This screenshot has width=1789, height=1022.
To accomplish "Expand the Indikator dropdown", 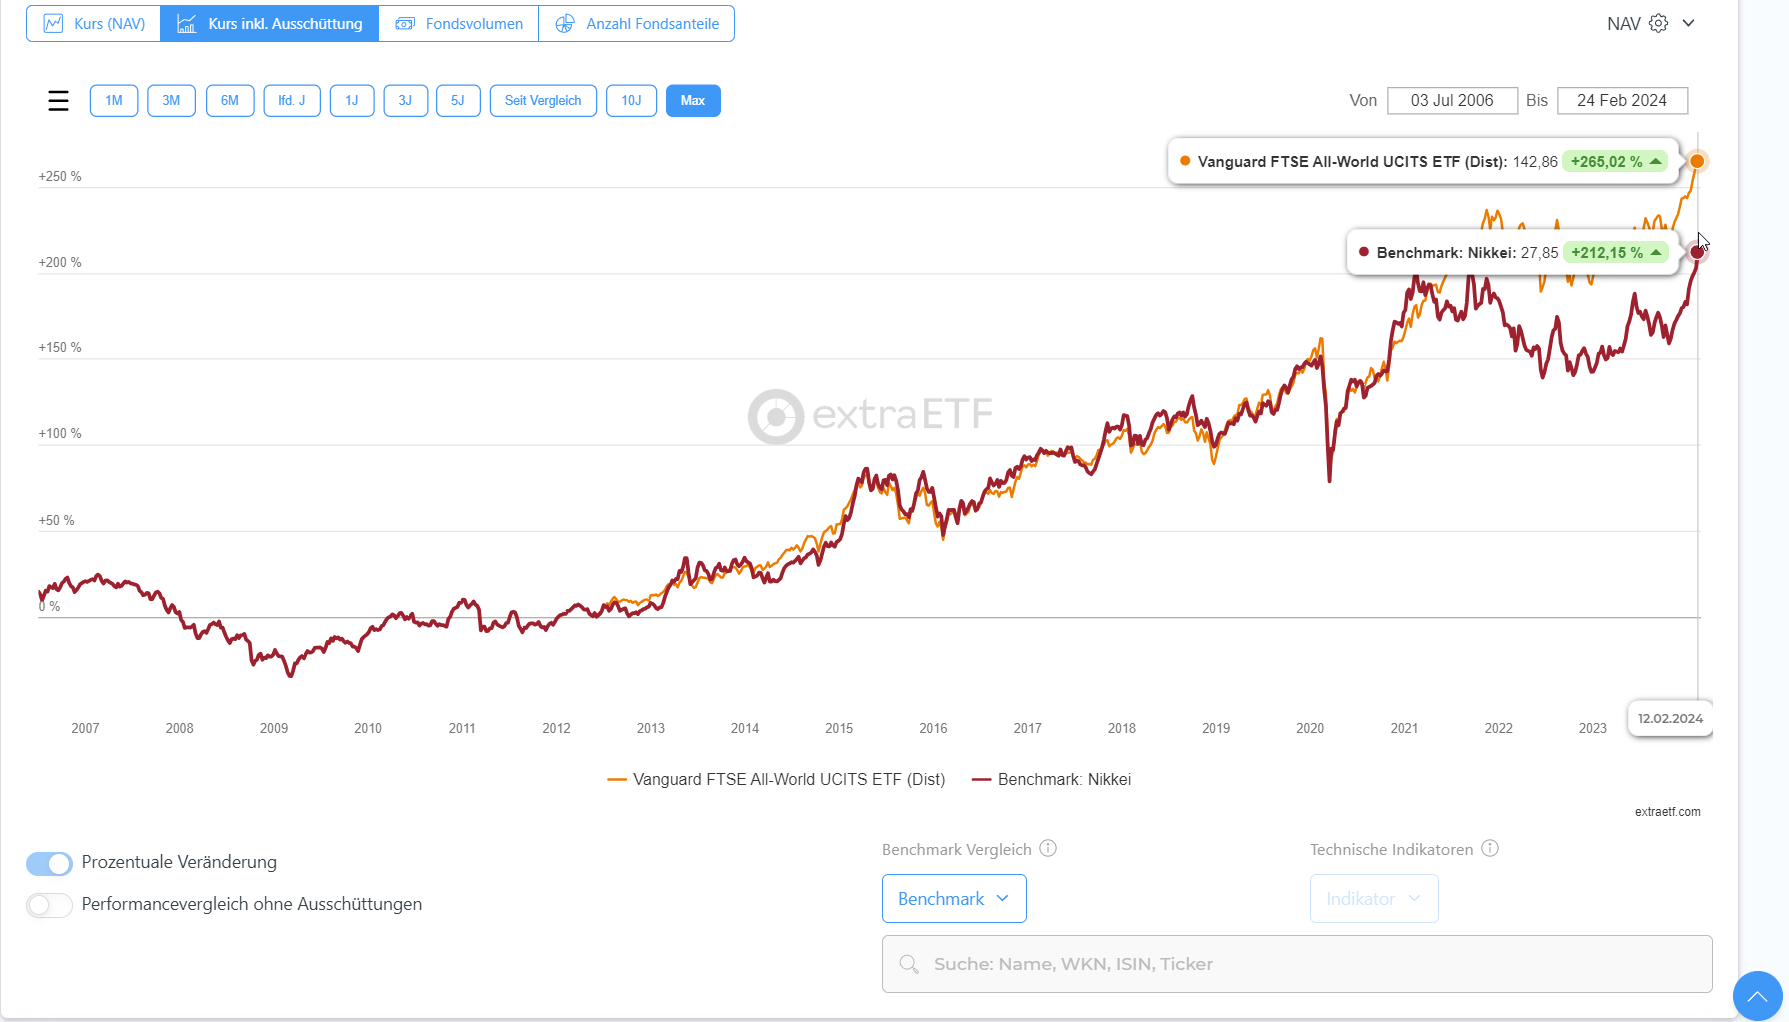I will pos(1373,899).
